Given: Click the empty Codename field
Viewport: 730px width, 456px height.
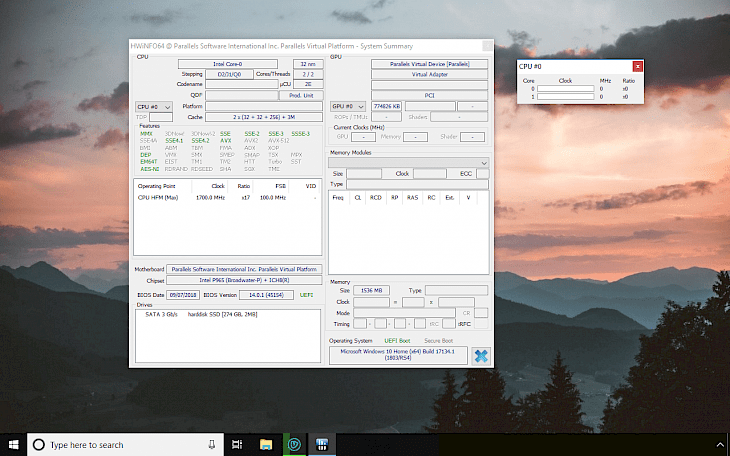Looking at the screenshot, I should pos(242,84).
